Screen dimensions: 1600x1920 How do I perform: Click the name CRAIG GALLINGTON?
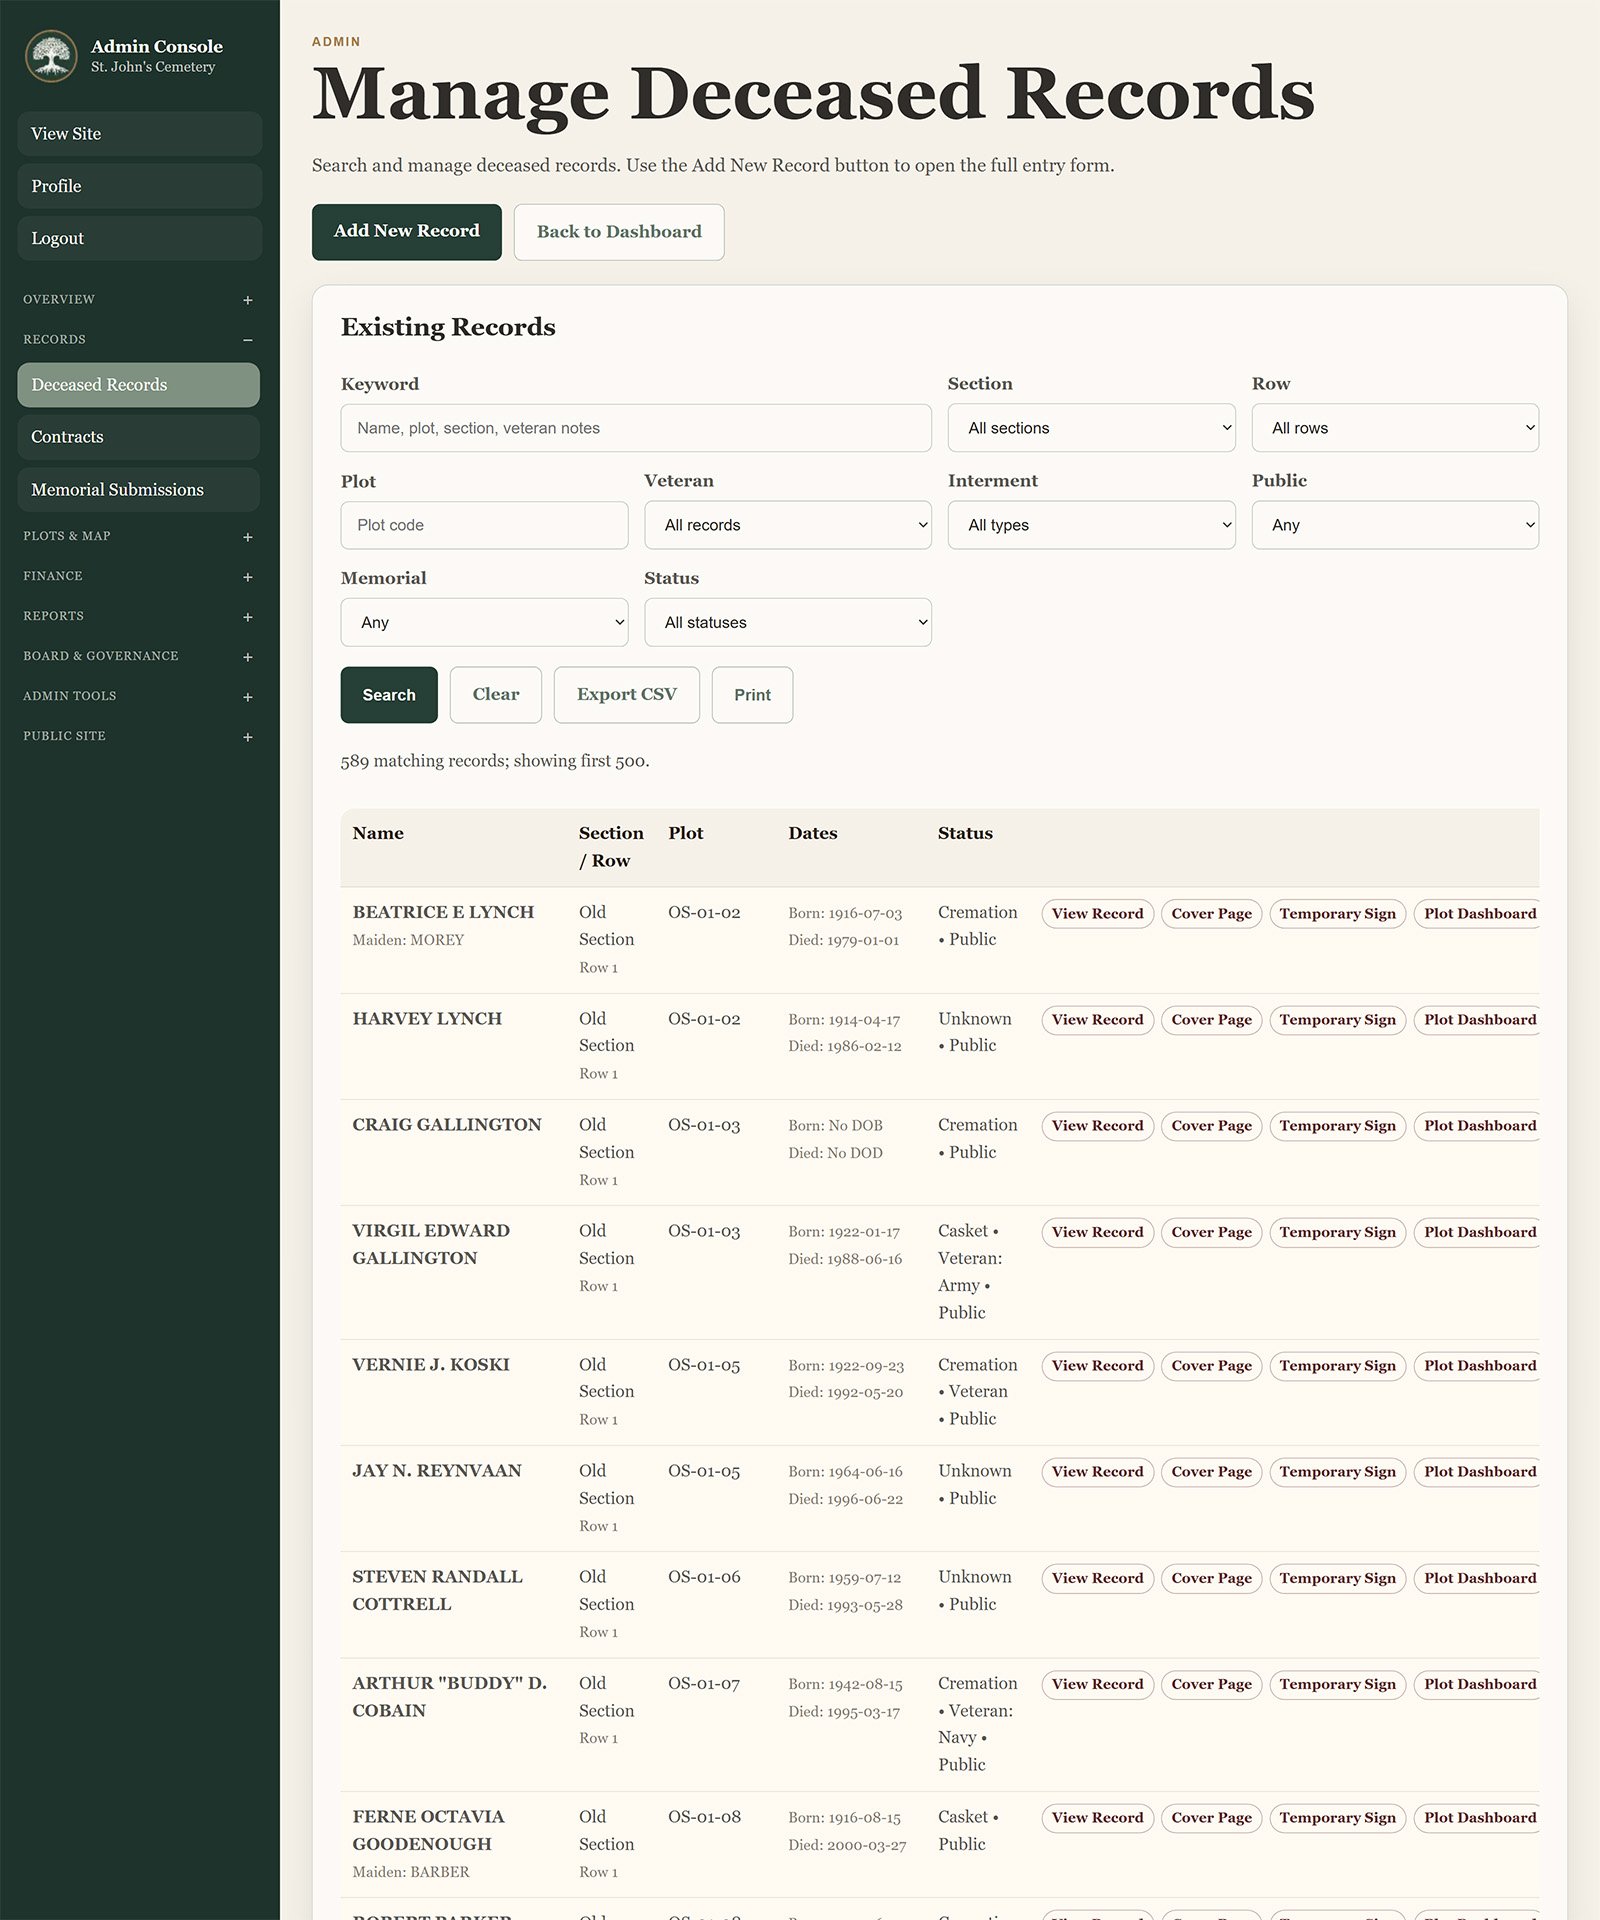tap(447, 1125)
